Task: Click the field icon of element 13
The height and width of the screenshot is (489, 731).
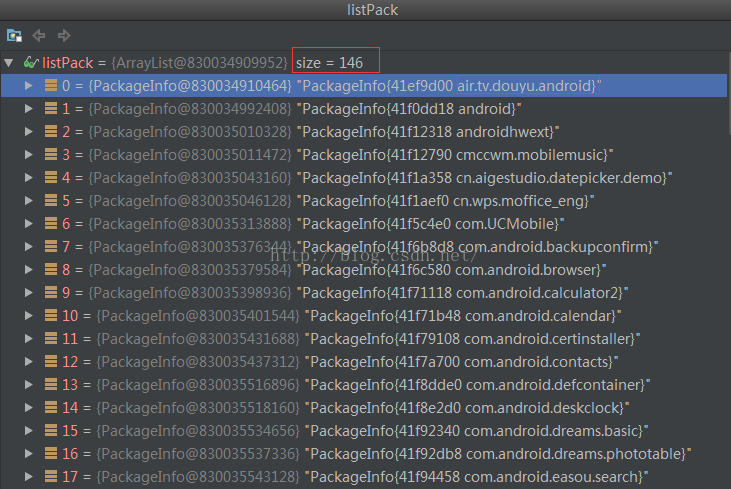Action: 51,384
